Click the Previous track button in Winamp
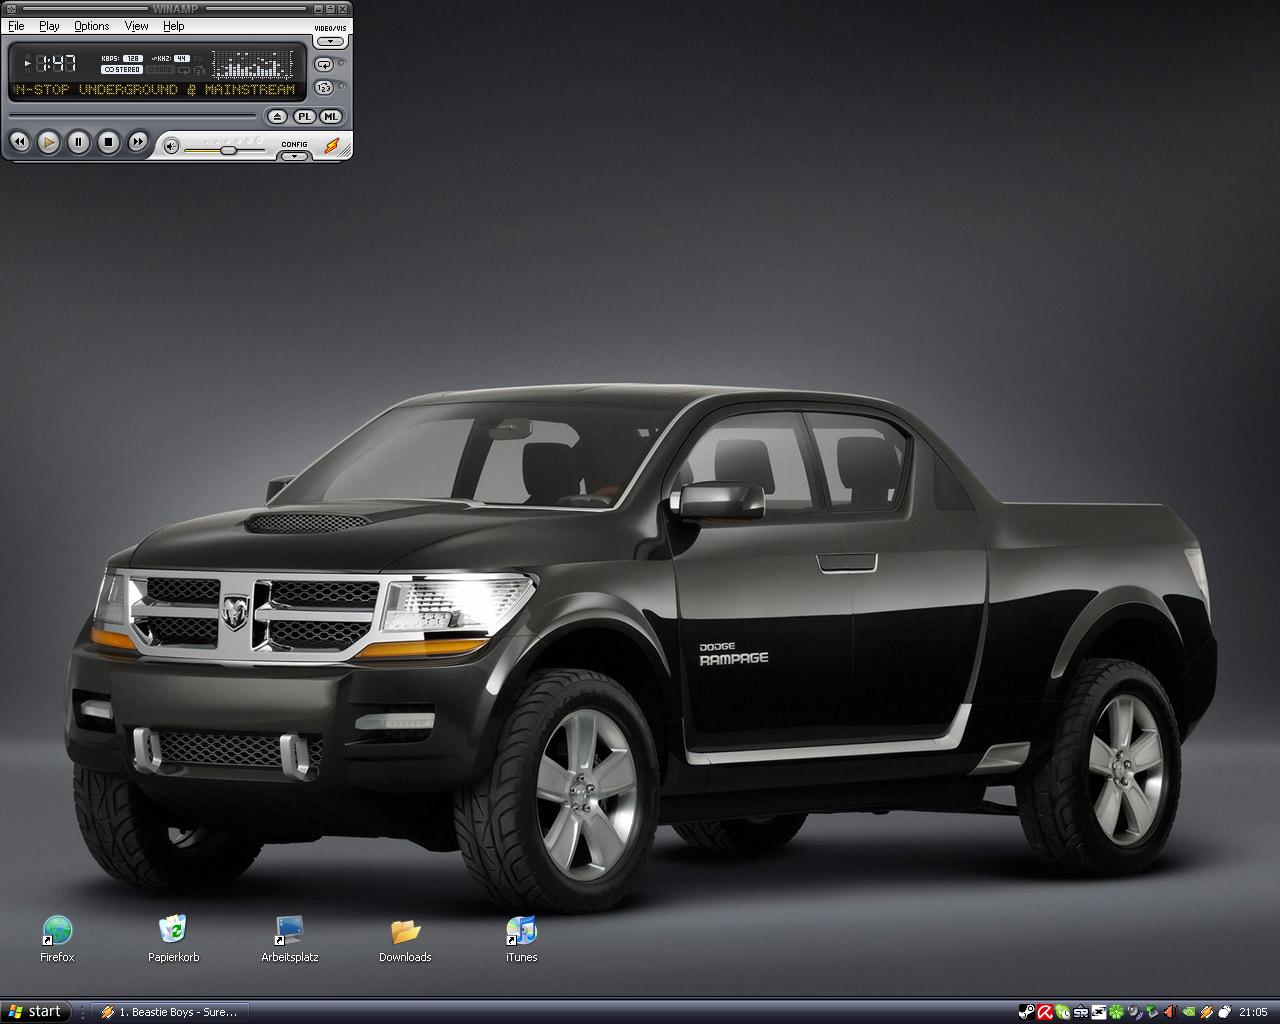The image size is (1280, 1024). point(18,143)
